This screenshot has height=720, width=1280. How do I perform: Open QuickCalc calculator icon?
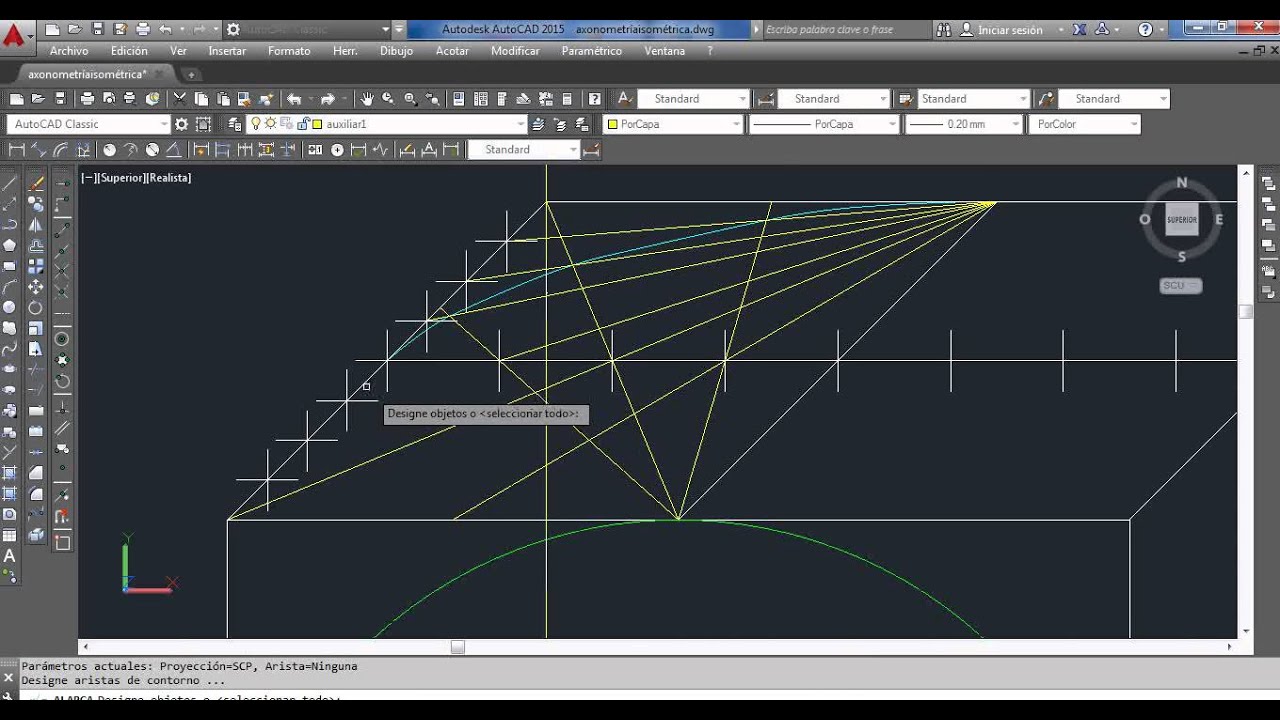(568, 98)
